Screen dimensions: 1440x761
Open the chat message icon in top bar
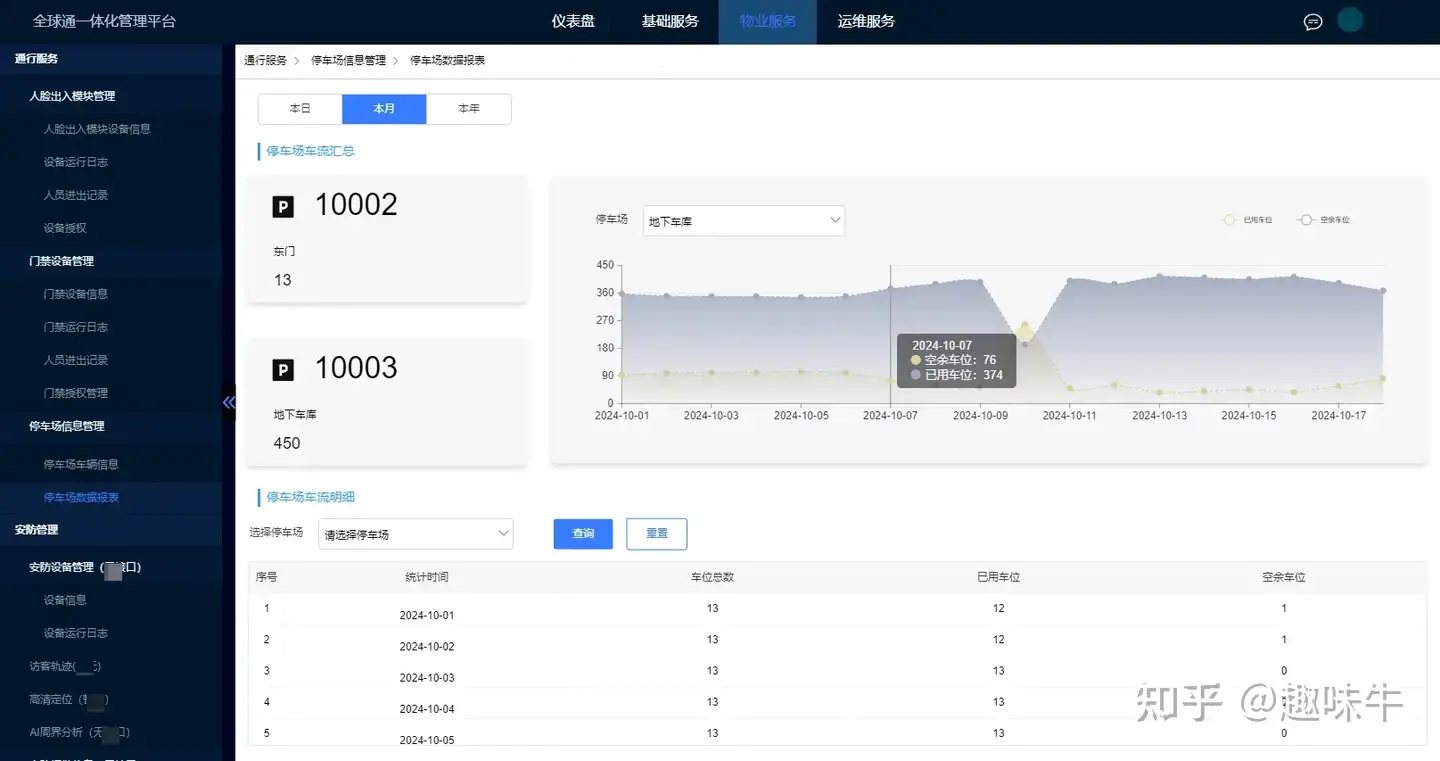tap(1313, 21)
